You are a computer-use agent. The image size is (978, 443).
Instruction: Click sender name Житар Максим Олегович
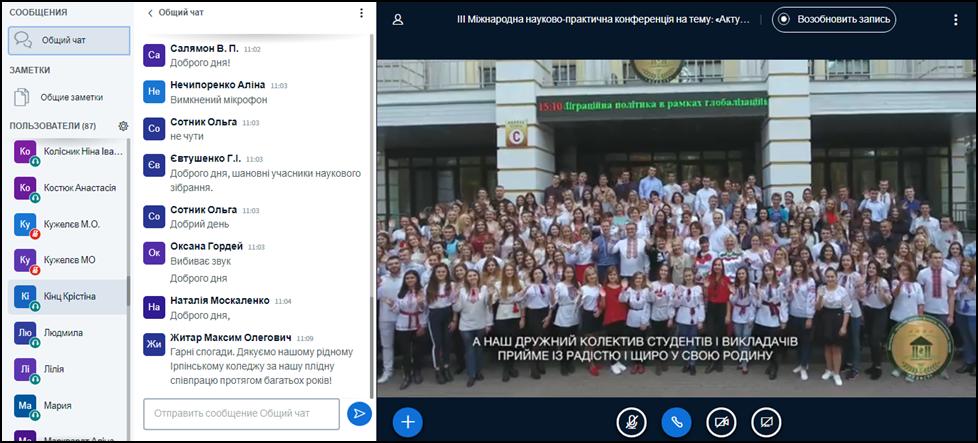point(231,338)
